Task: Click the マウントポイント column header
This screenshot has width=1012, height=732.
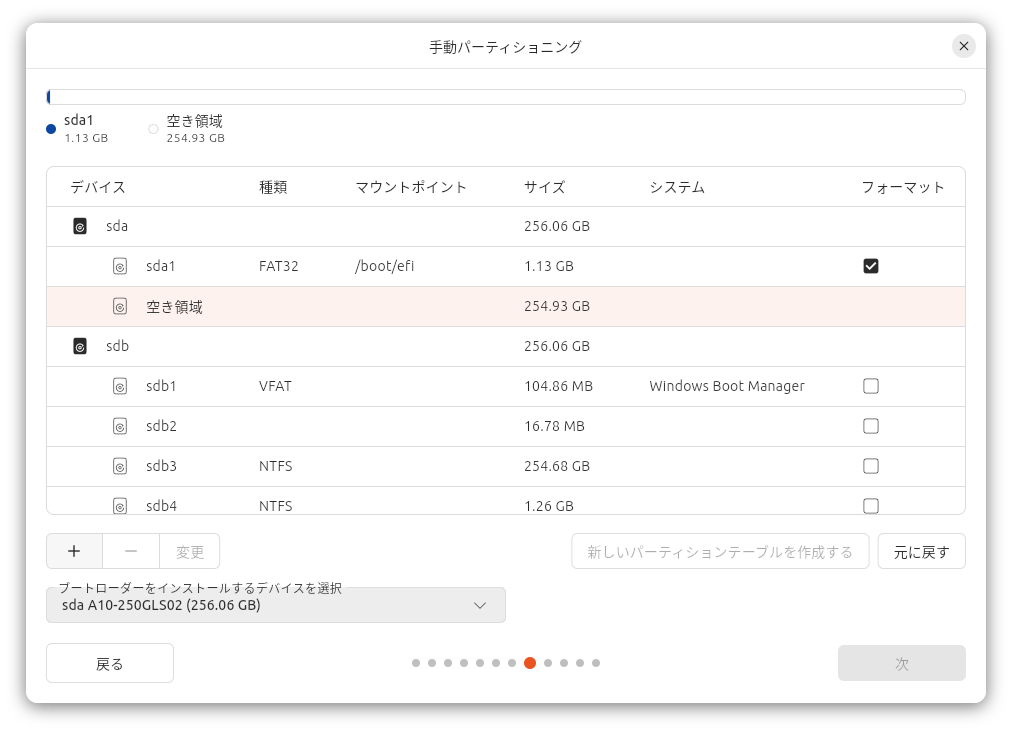Action: [x=411, y=187]
